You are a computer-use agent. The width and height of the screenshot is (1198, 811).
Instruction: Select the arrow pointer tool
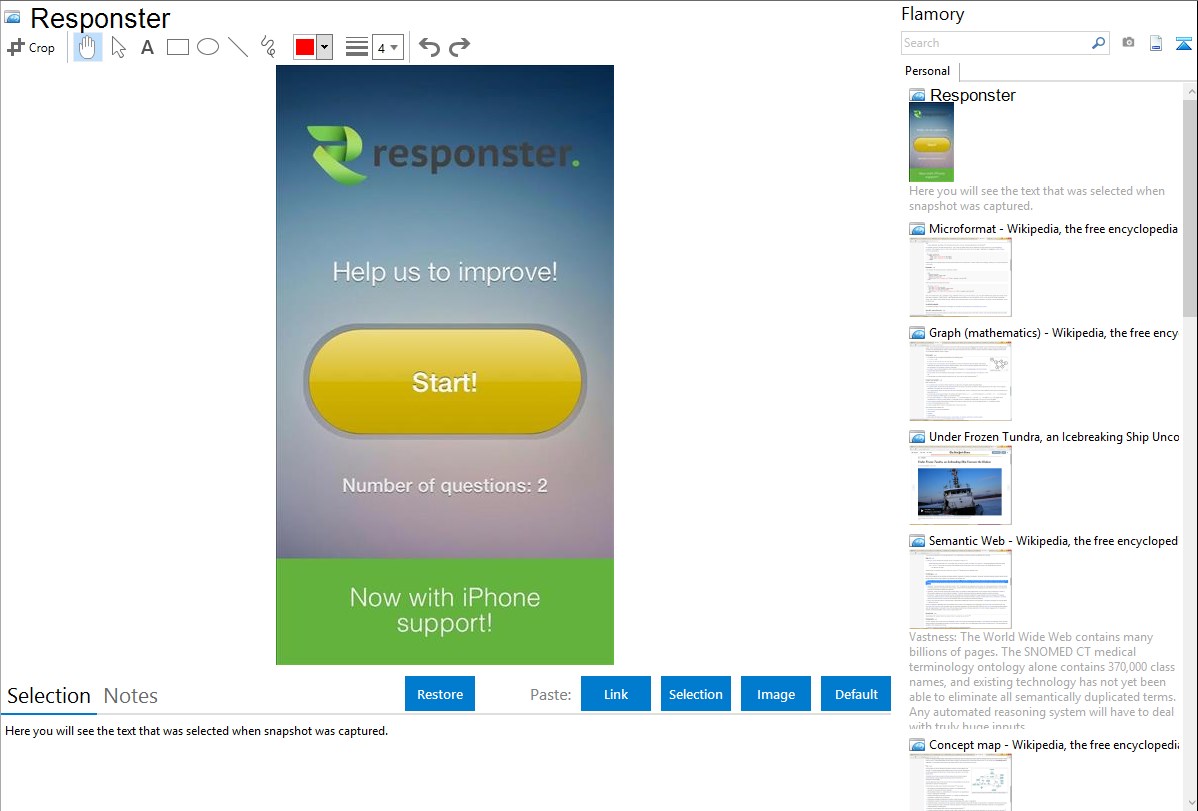coord(118,47)
